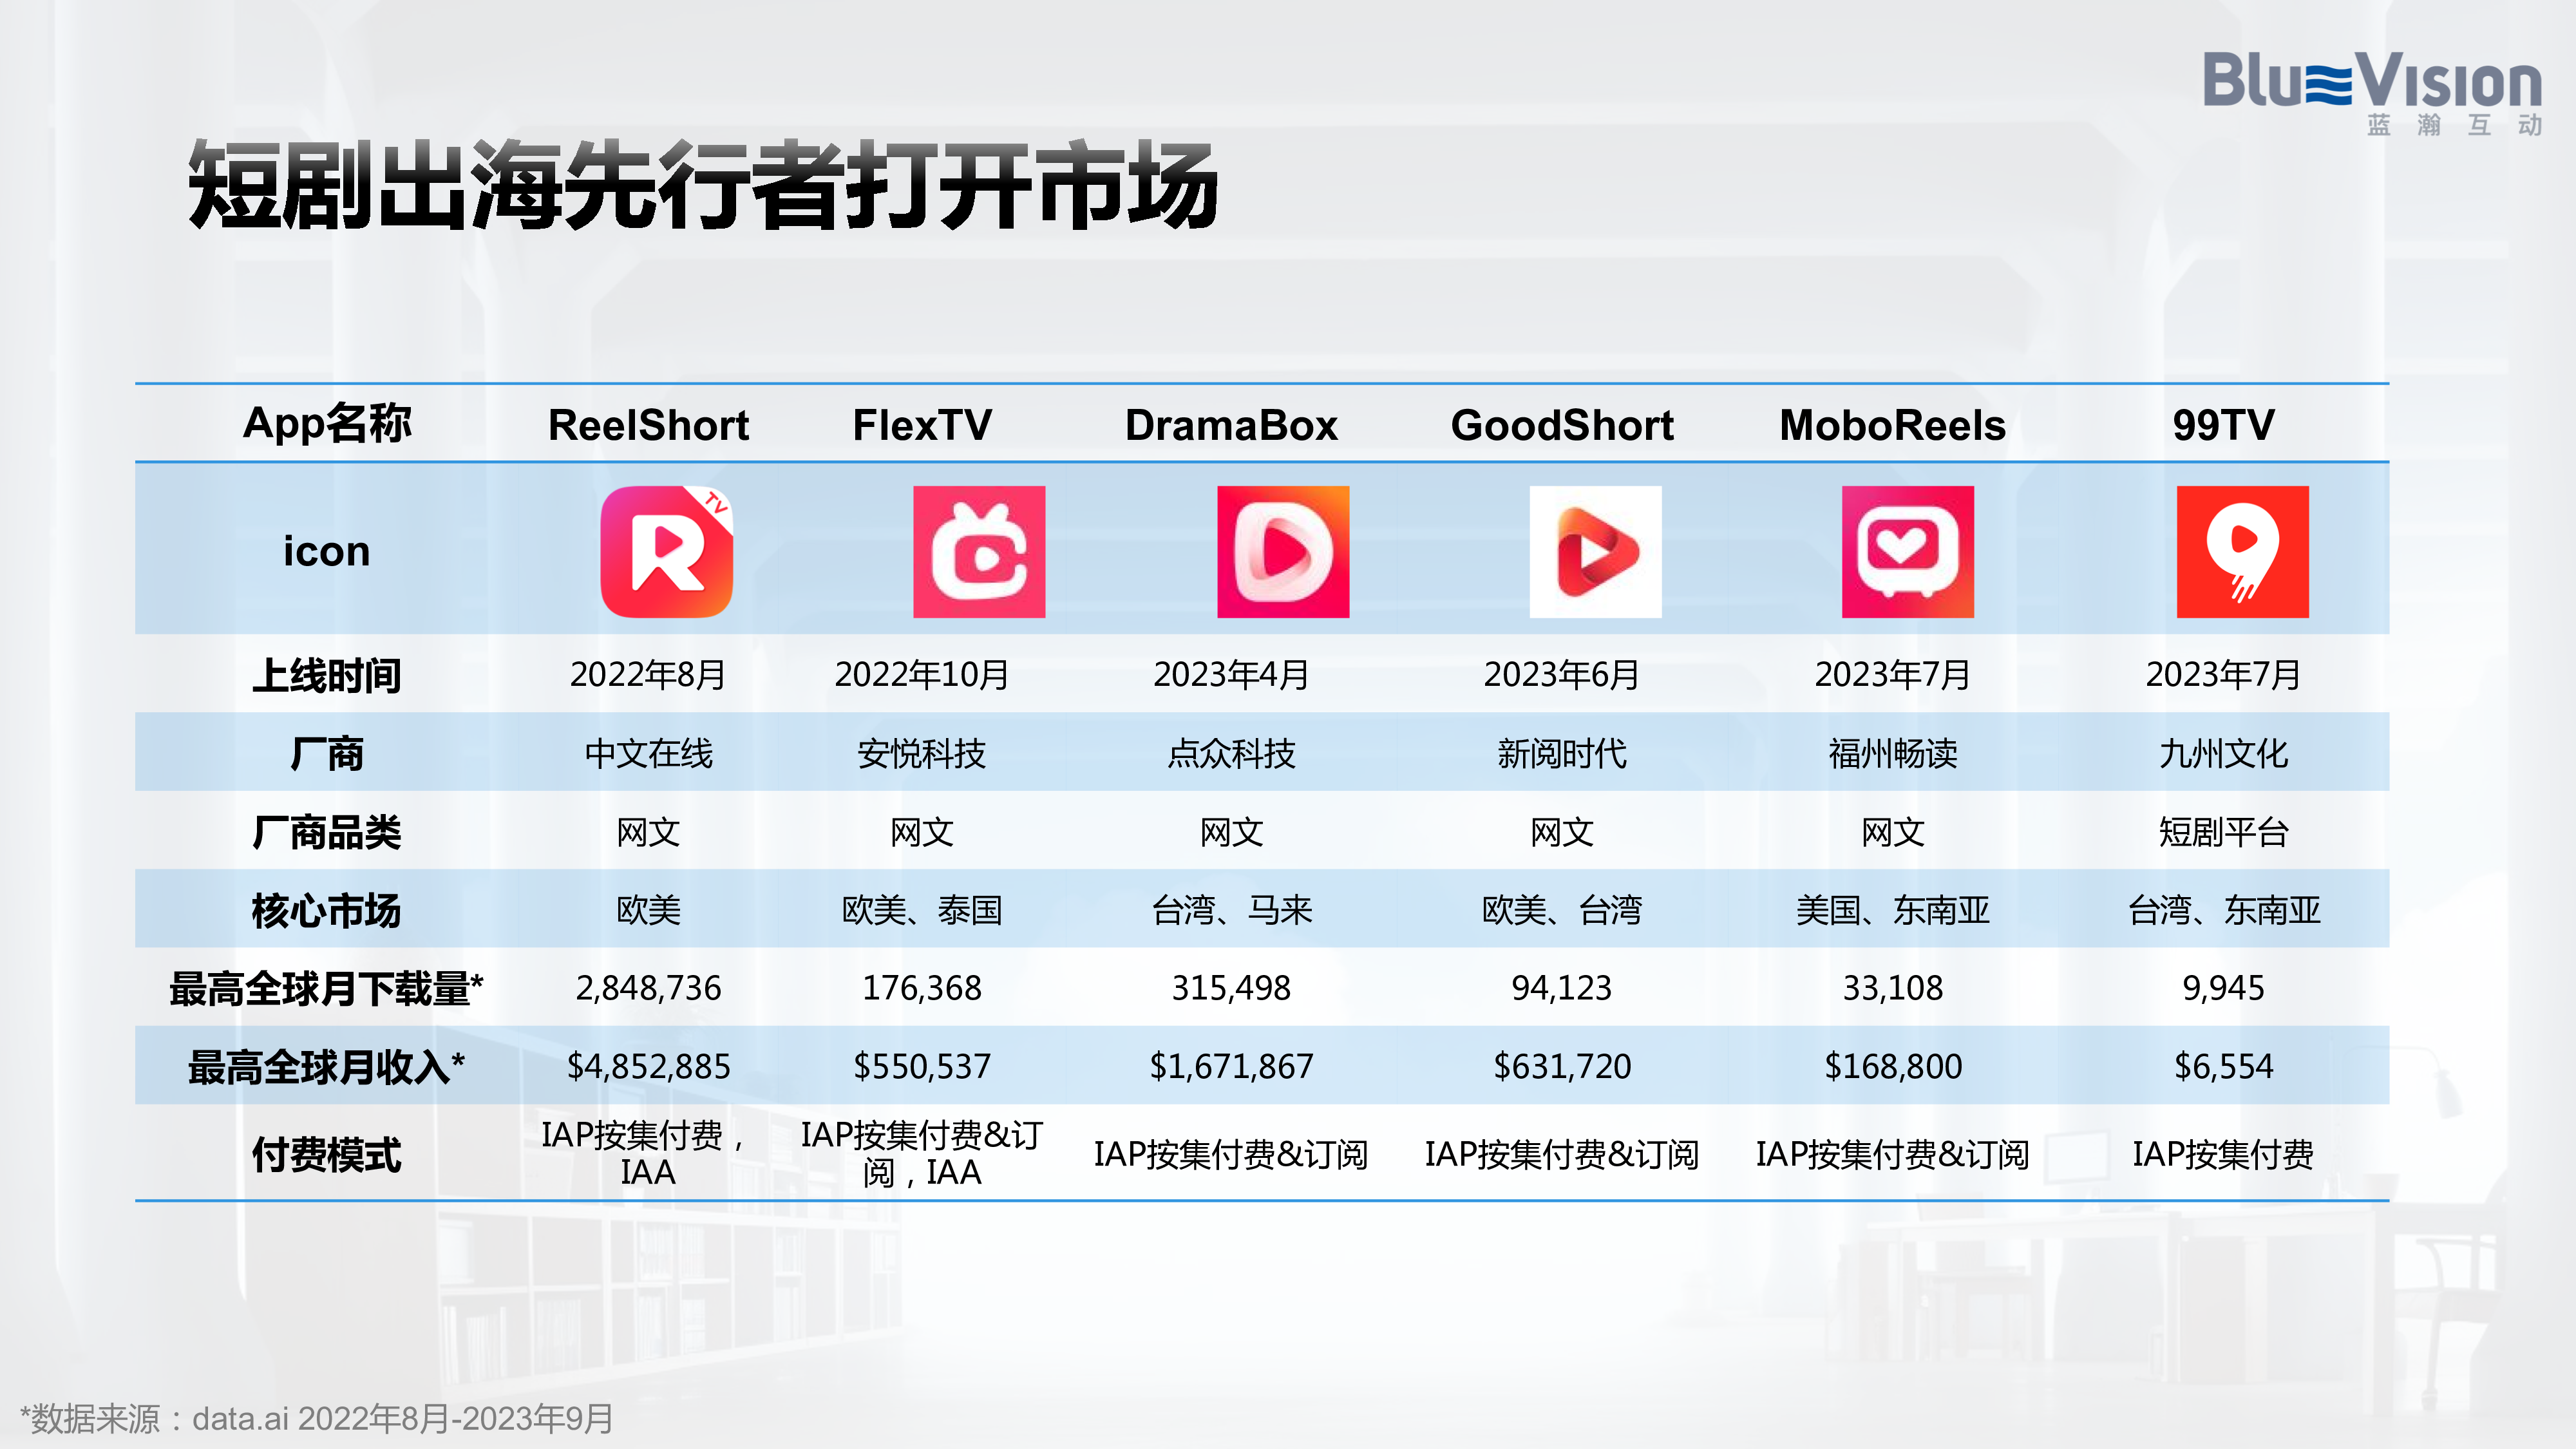Select the column header FlexTV
The image size is (2576, 1449).
tap(922, 425)
